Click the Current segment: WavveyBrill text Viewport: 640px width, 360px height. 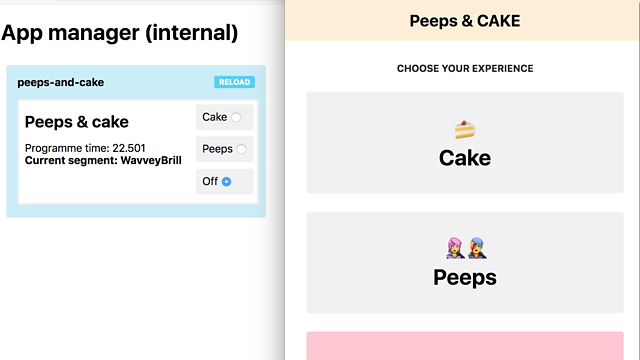[x=103, y=160]
